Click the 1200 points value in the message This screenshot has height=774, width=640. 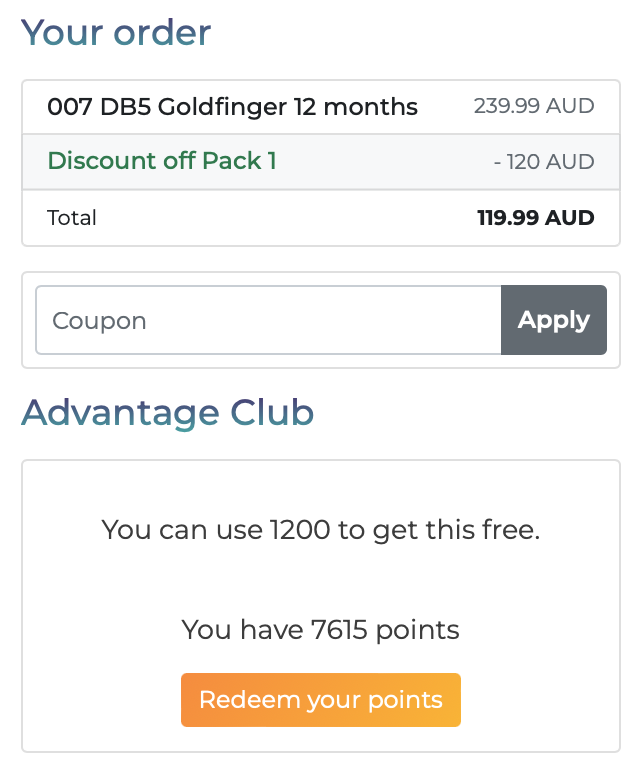[x=300, y=530]
